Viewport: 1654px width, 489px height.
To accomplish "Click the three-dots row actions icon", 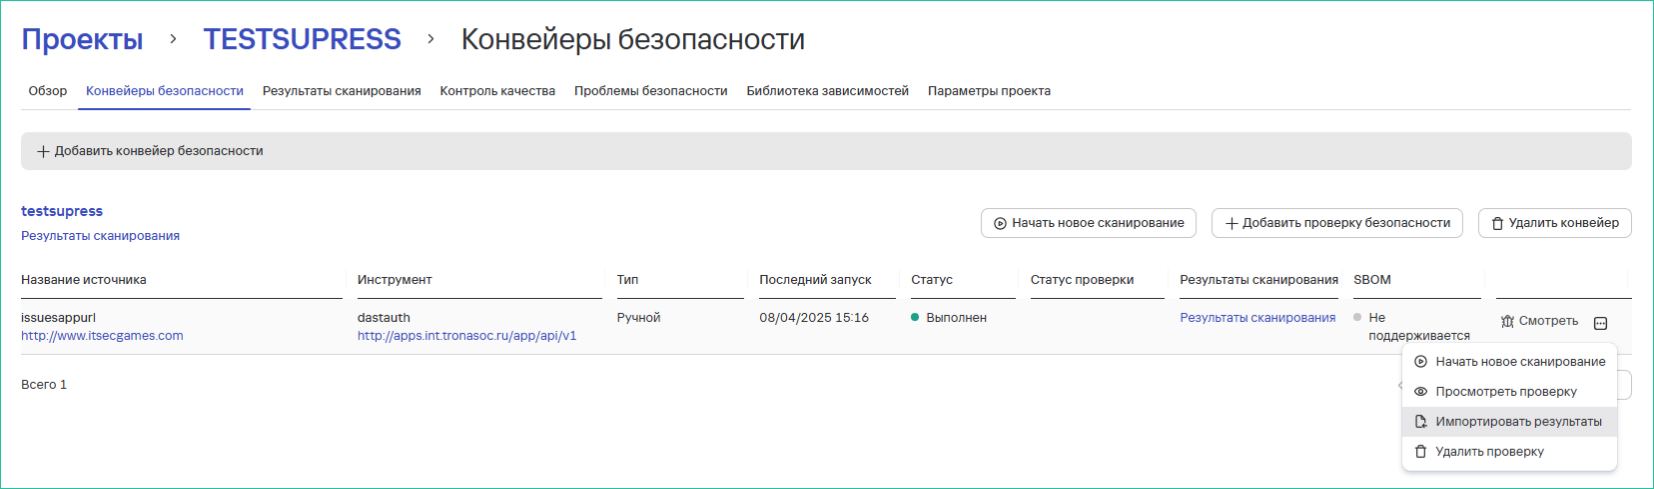I will tap(1600, 323).
